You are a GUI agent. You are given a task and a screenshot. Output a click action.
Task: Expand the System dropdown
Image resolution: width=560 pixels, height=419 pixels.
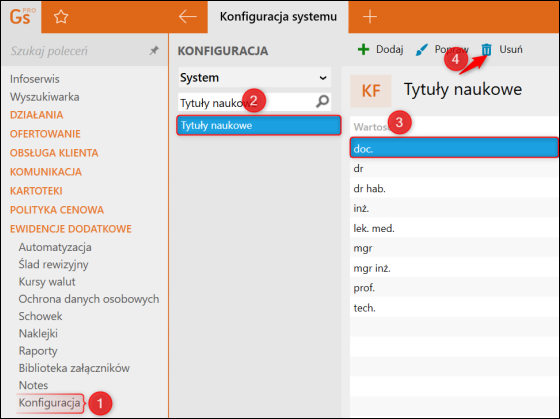coord(255,78)
